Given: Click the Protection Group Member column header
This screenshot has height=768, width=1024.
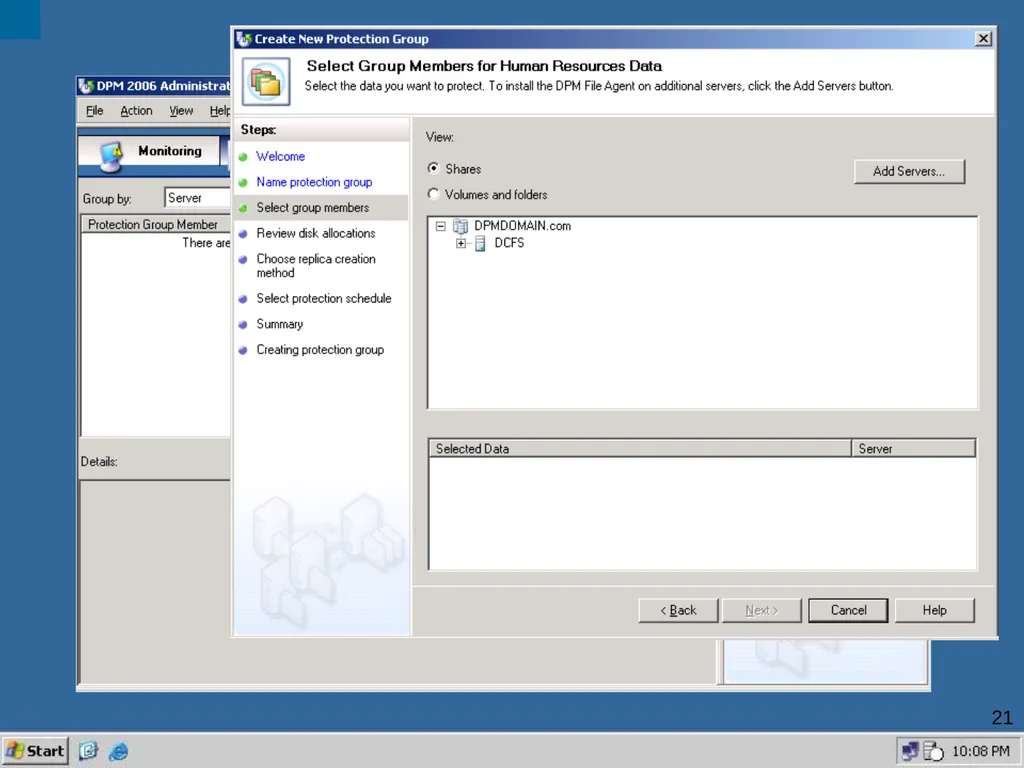Looking at the screenshot, I should point(156,225).
